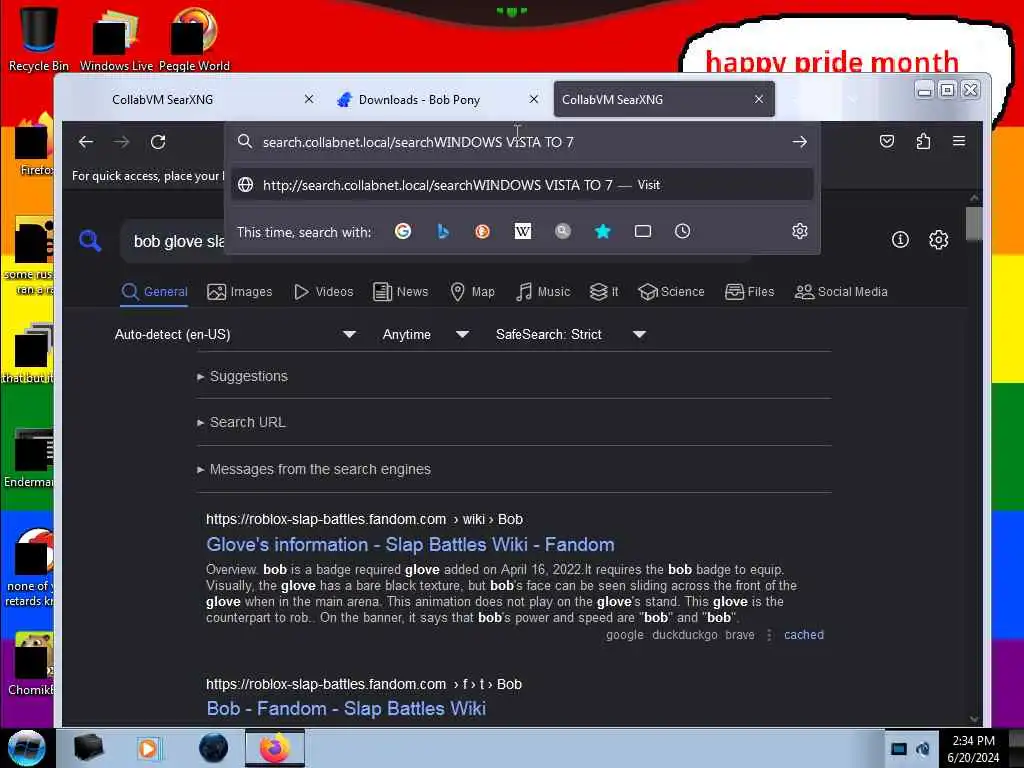Search this time with DuckDuckGo
The image size is (1024, 768).
[483, 231]
